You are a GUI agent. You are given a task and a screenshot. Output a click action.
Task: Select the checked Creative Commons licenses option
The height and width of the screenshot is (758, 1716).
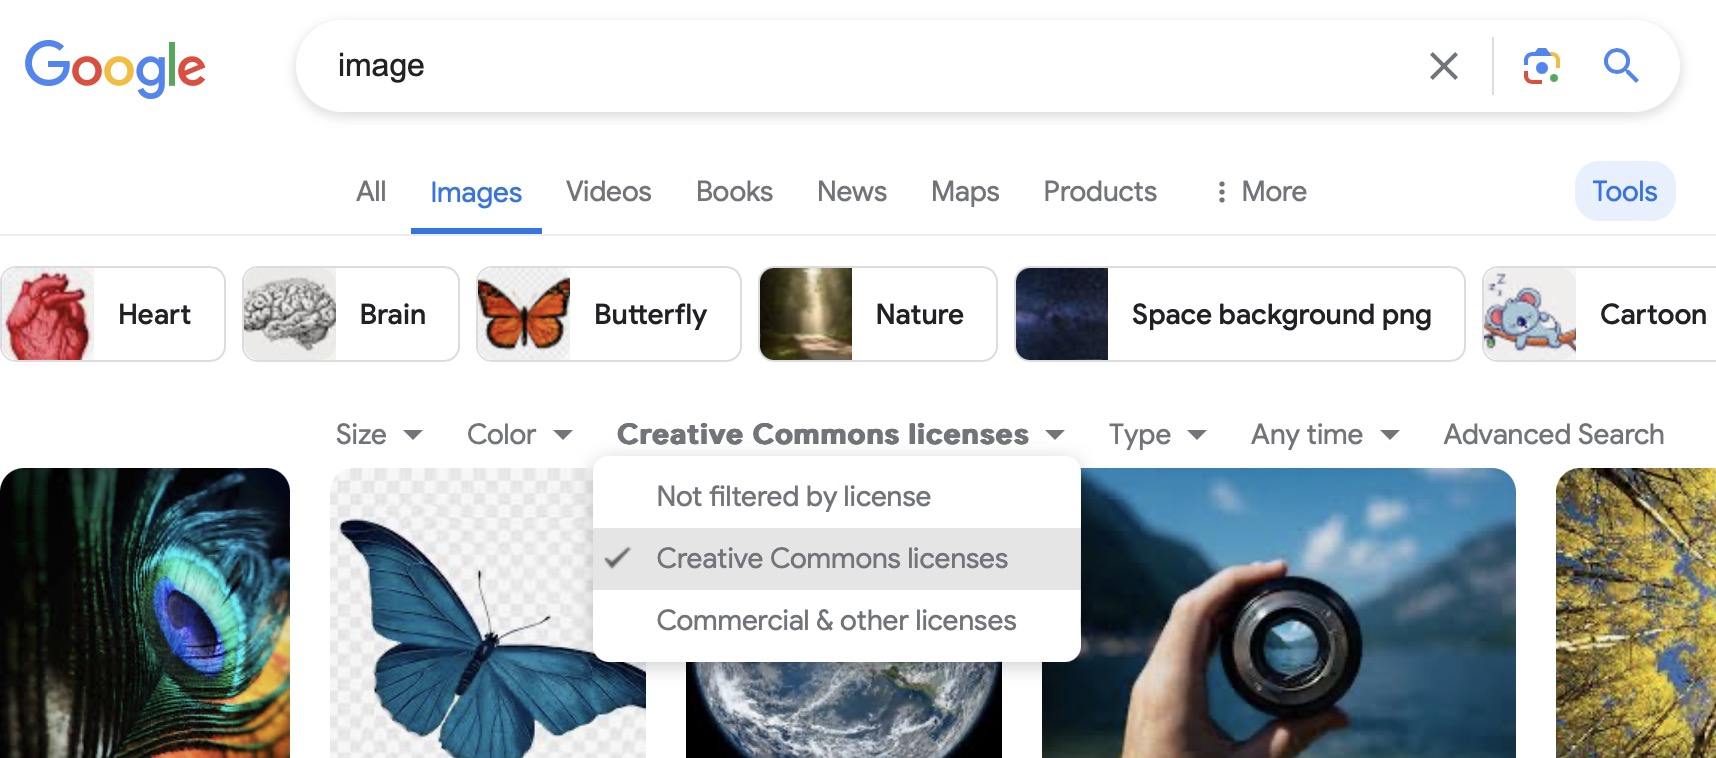(832, 559)
